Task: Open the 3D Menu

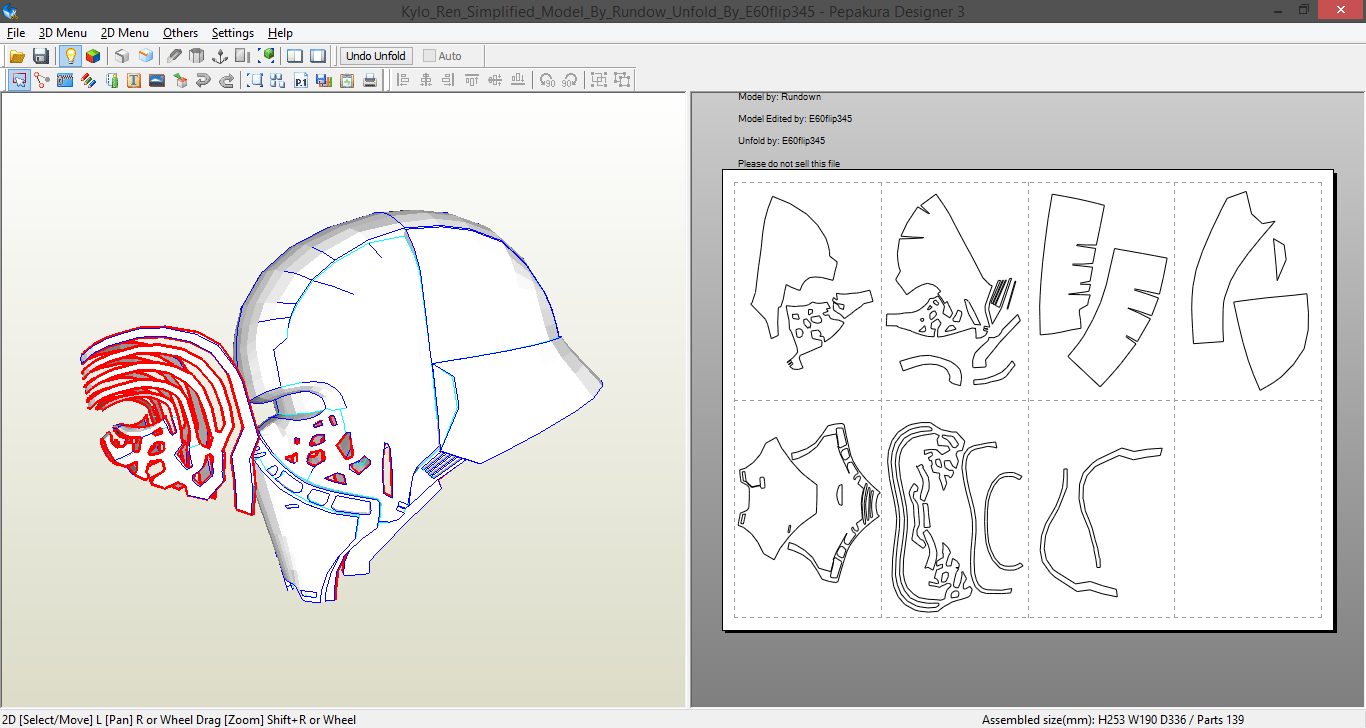Action: (x=63, y=33)
